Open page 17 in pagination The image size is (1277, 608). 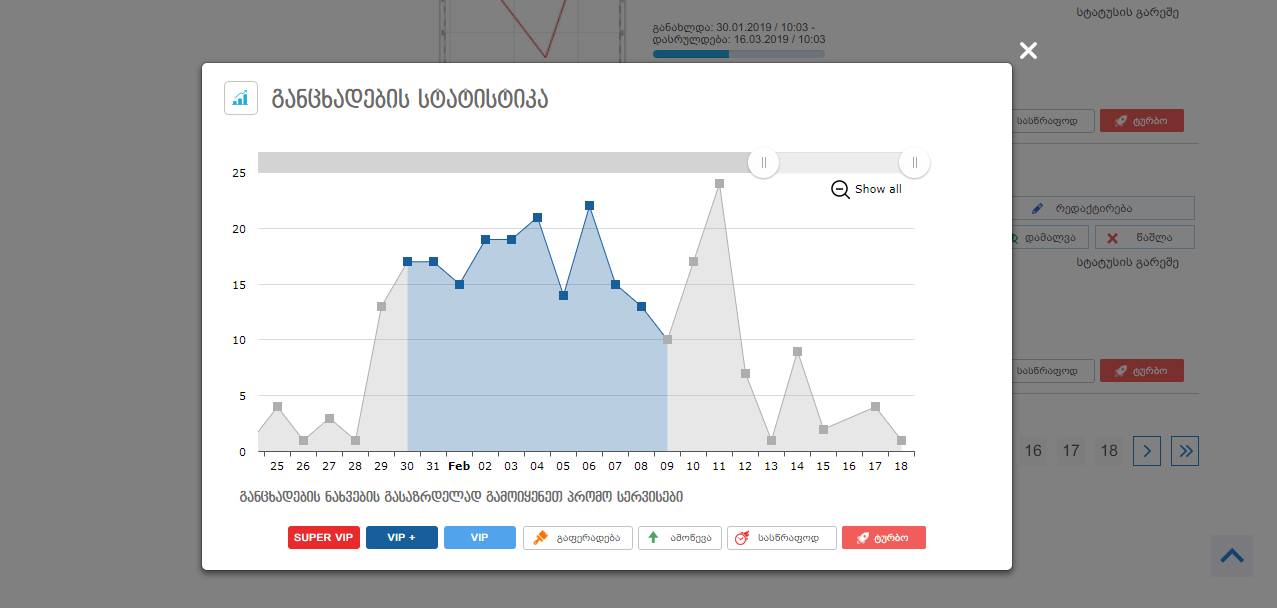click(x=1071, y=451)
